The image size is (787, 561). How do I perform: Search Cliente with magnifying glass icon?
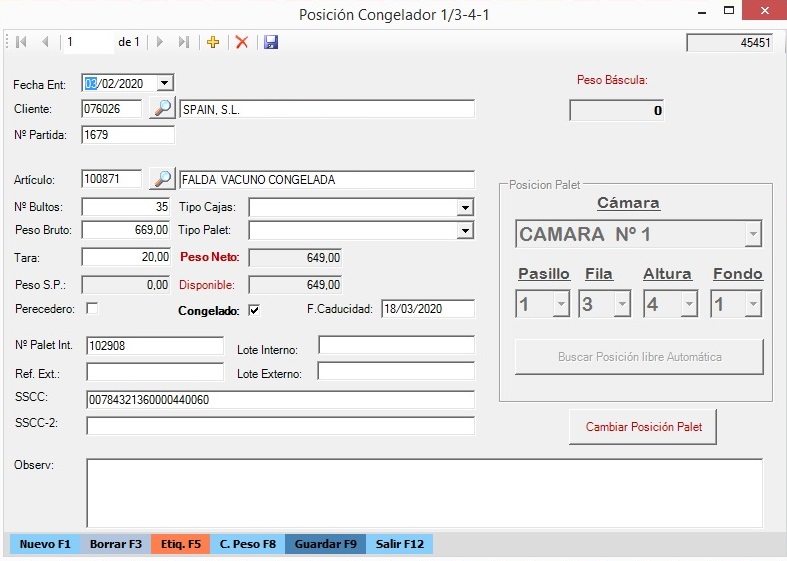161,108
